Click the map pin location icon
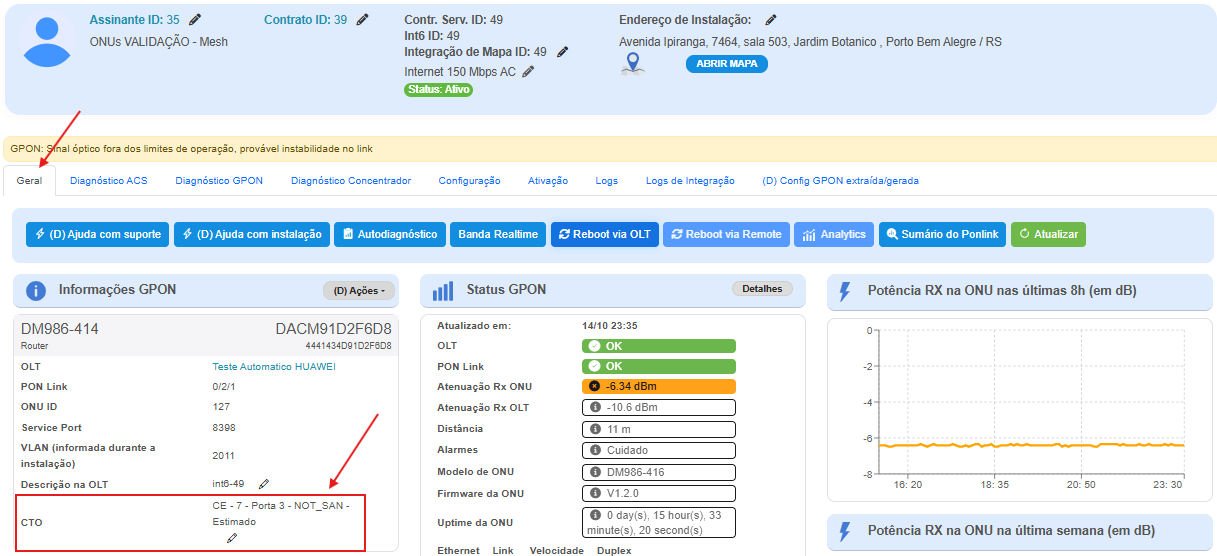The height and width of the screenshot is (556, 1217). 632,64
